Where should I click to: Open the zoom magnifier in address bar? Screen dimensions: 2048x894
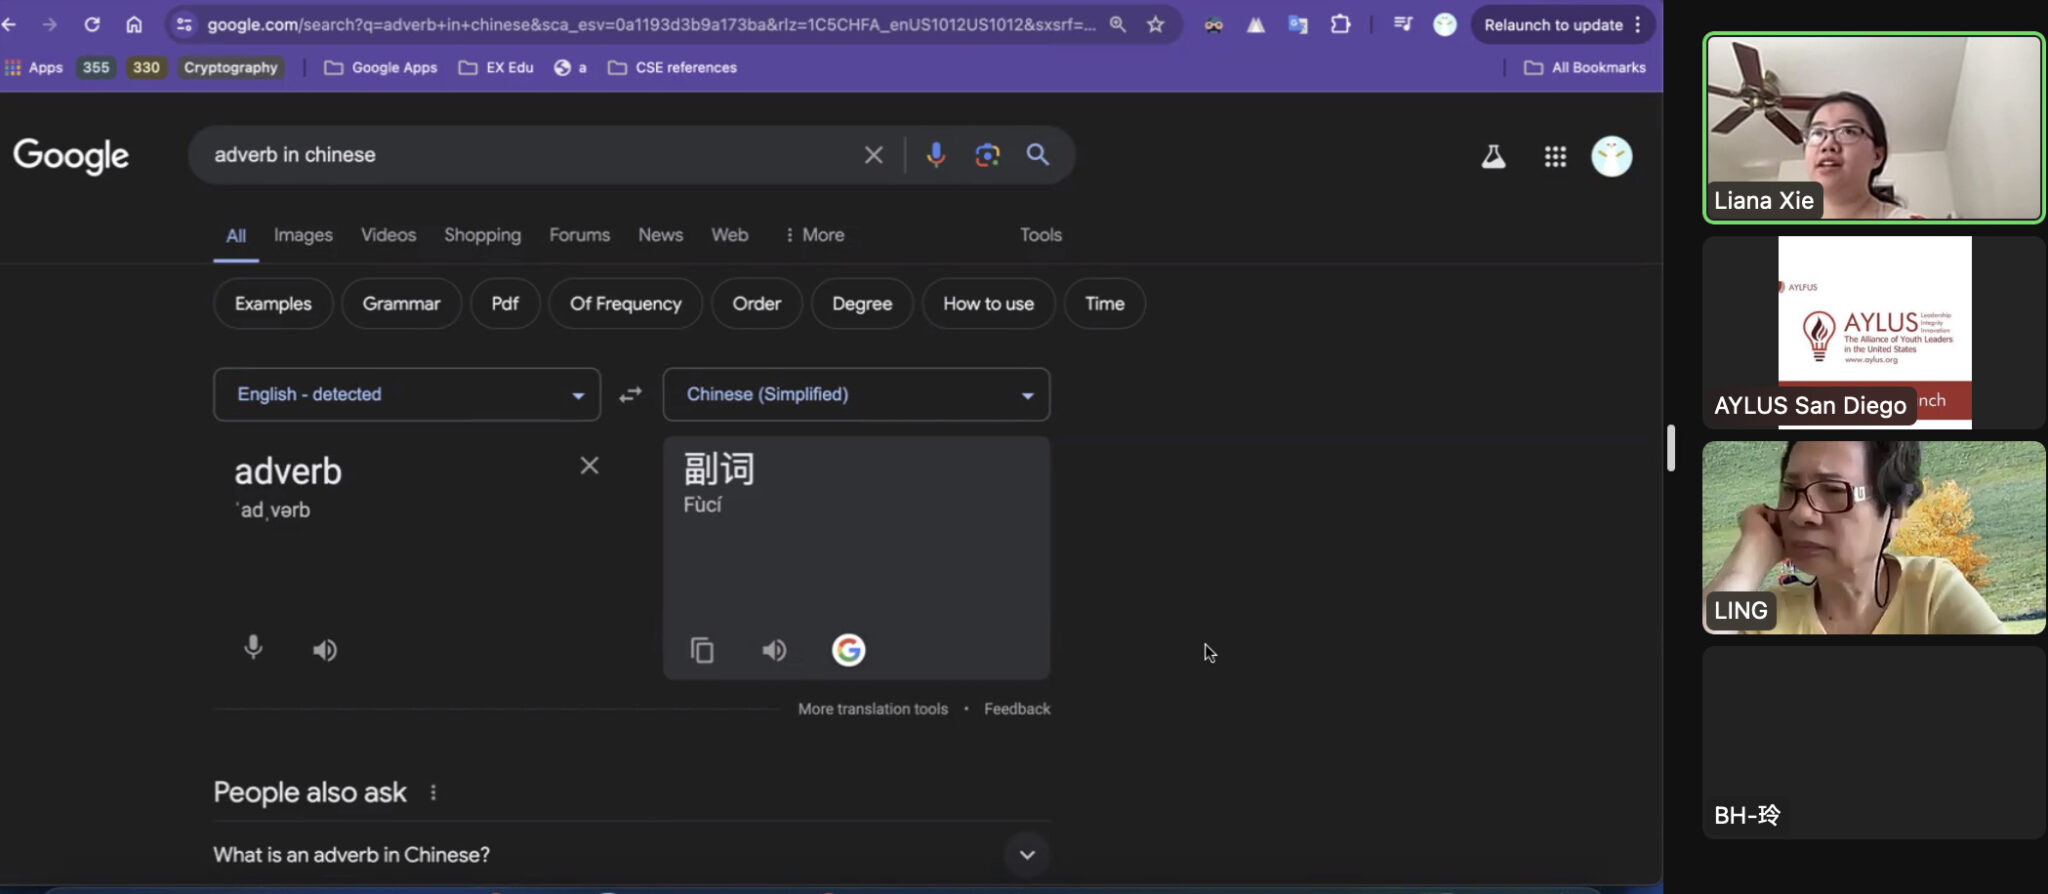[x=1117, y=24]
